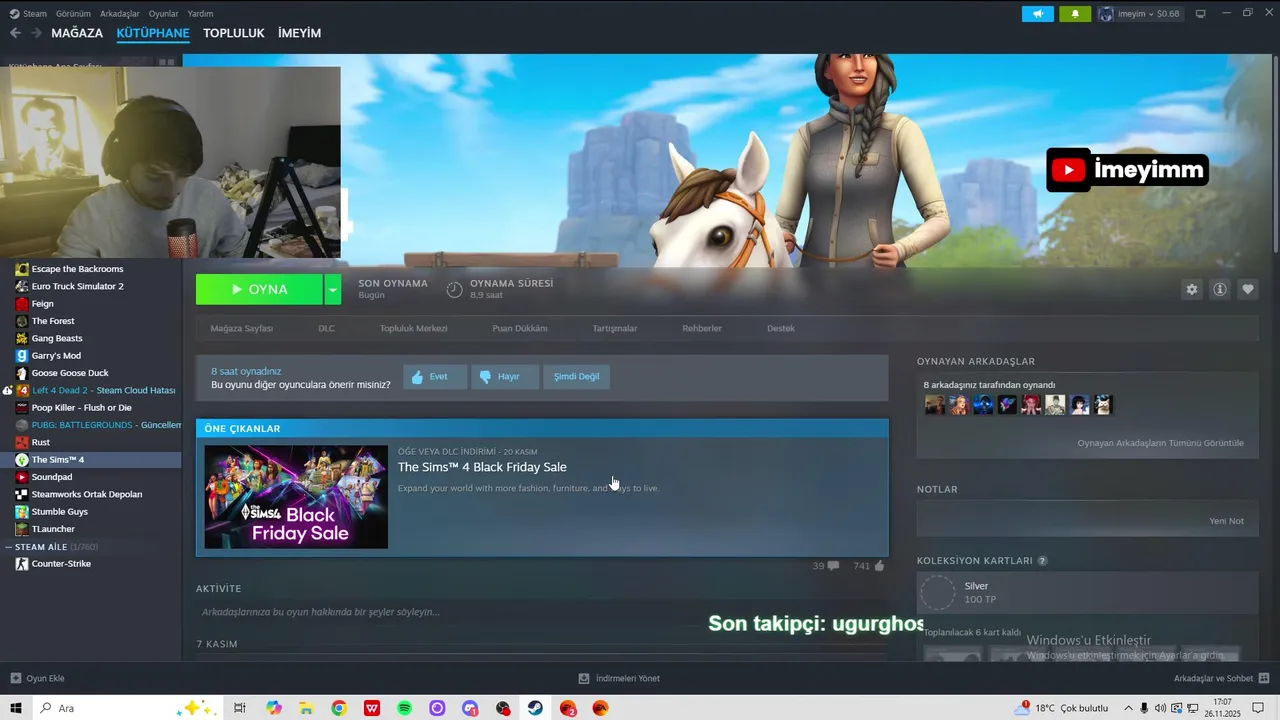Show game info circle icon
Image resolution: width=1280 pixels, height=720 pixels.
tap(1219, 289)
